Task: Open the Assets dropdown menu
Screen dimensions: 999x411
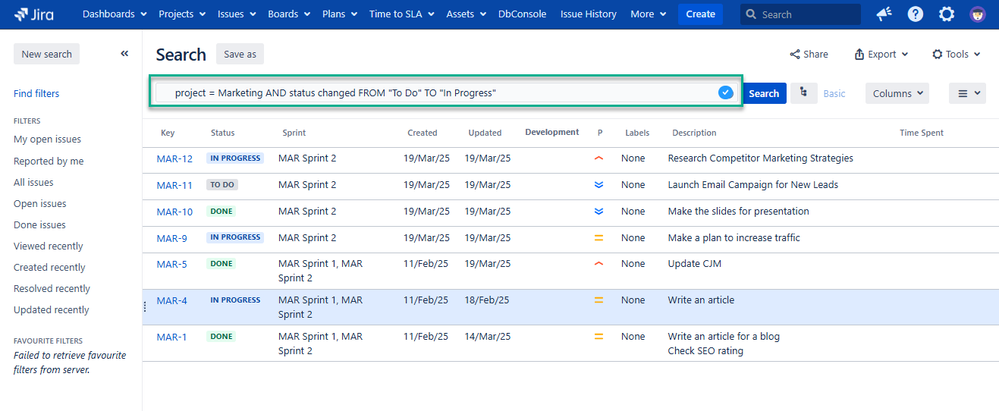Action: click(x=466, y=14)
